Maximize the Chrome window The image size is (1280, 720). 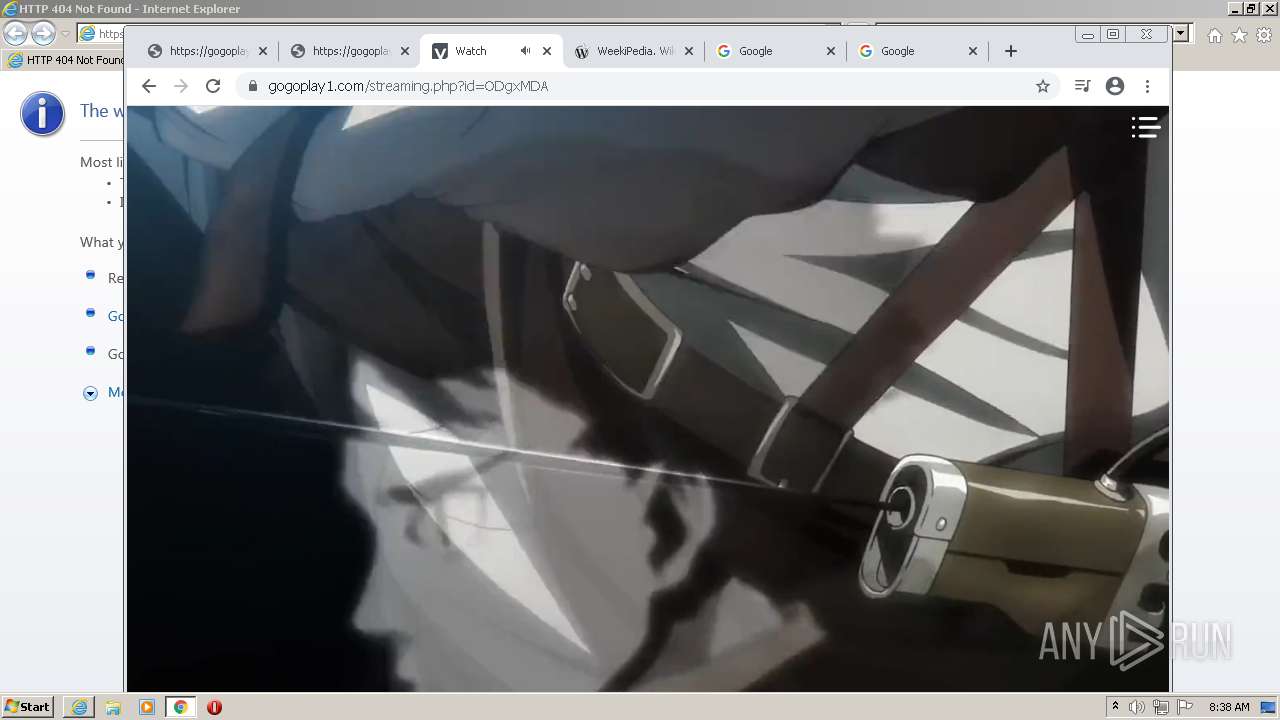coord(1113,34)
